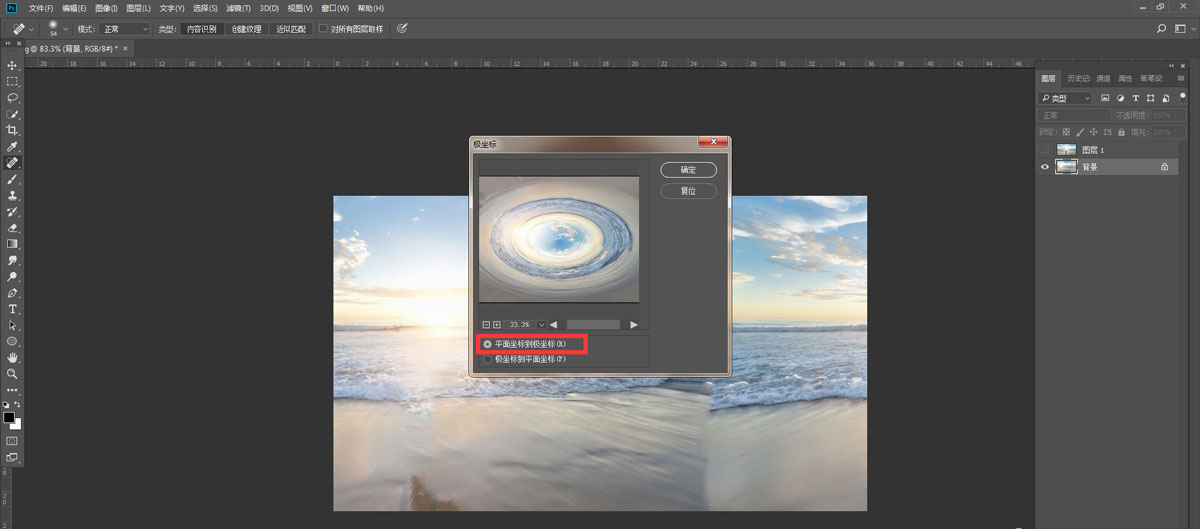Viewport: 1200px width, 529px height.
Task: Open tool preset picker dropdown
Action: click(22, 29)
